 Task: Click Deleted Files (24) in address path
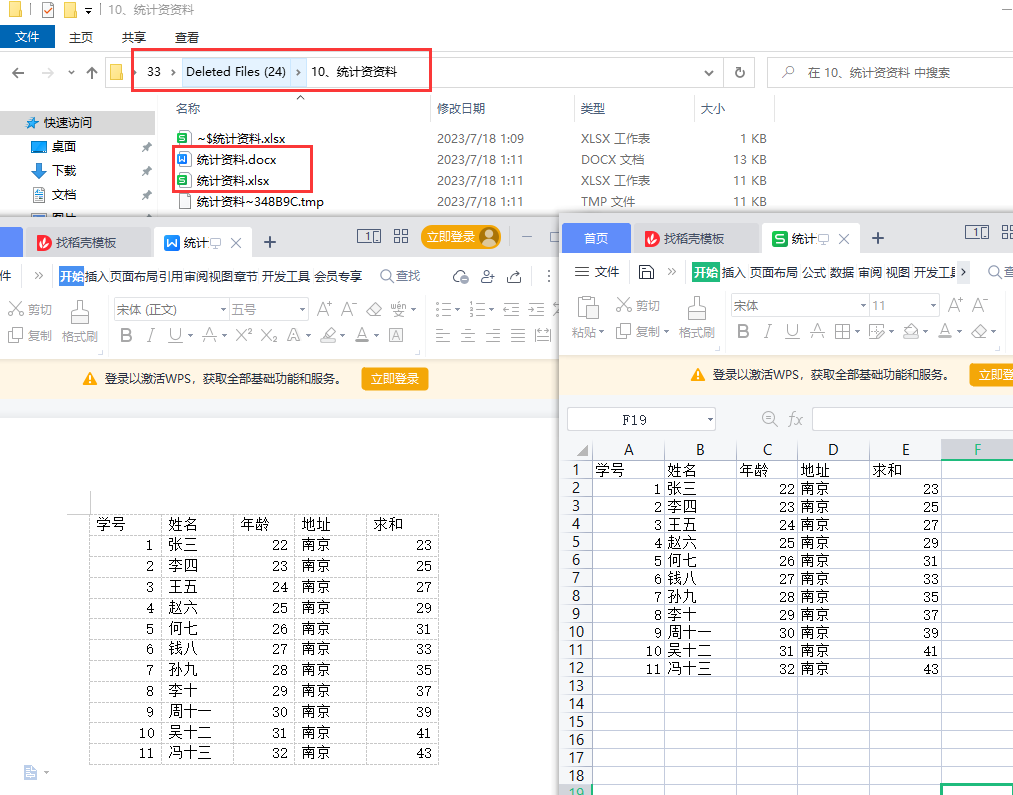(x=236, y=72)
